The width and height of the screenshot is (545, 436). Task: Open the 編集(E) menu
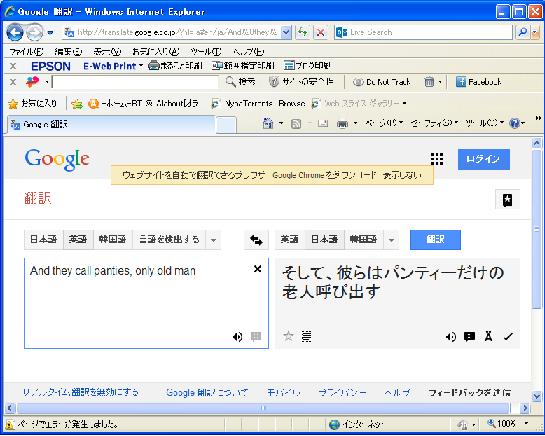[x=68, y=52]
